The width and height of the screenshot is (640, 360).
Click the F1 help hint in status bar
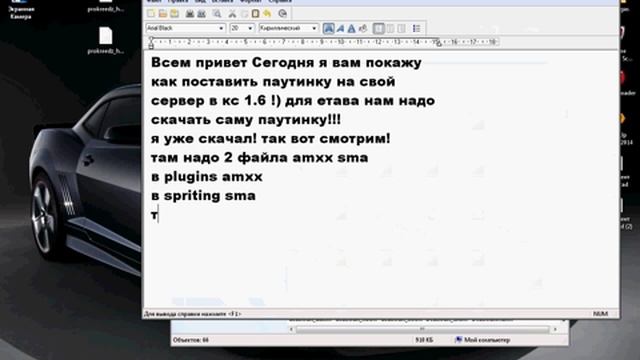pos(192,314)
